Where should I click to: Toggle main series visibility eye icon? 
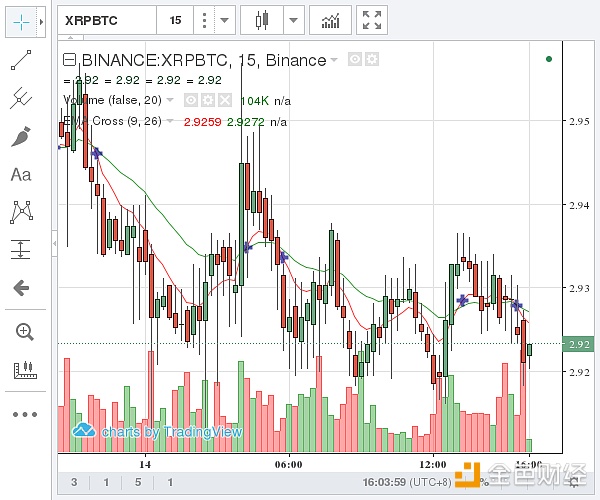click(x=355, y=59)
